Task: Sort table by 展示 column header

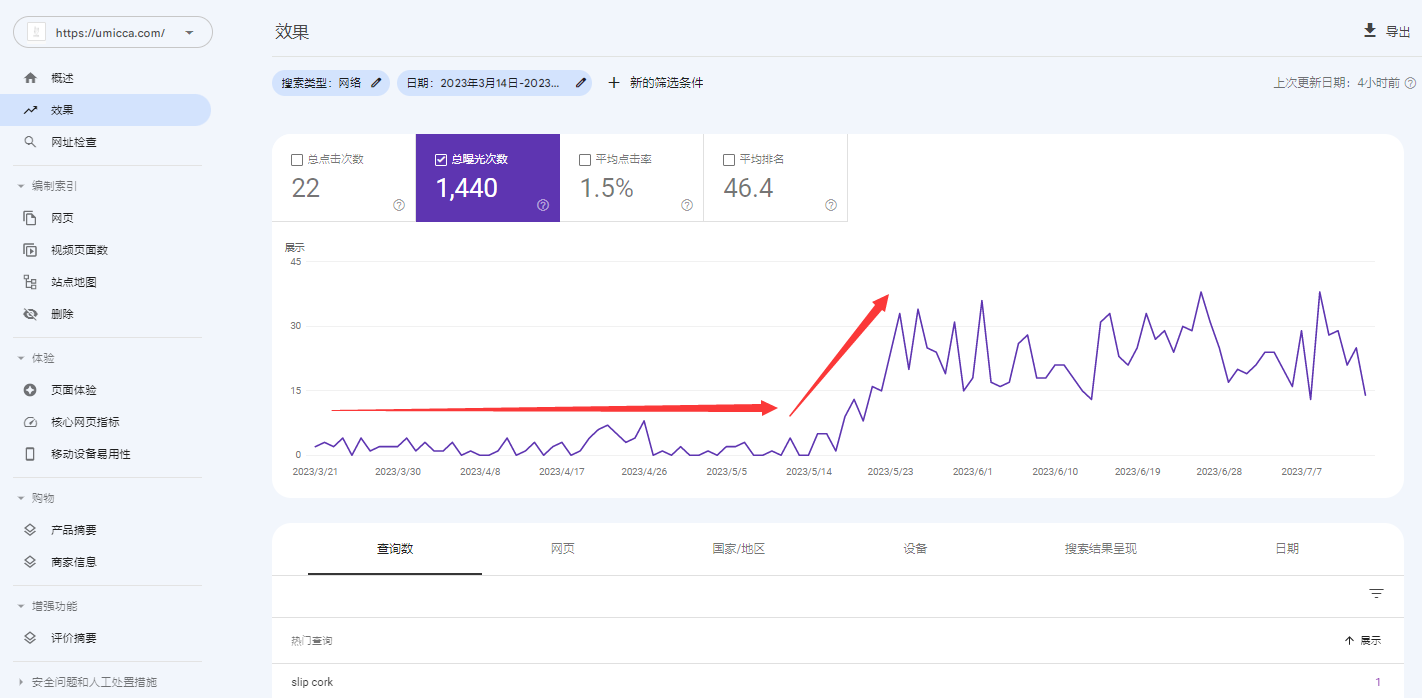Action: point(1363,640)
